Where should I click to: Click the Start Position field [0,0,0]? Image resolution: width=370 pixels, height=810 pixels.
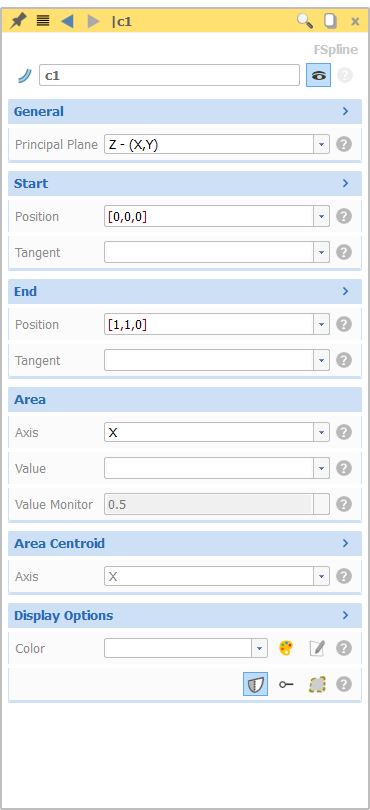click(209, 216)
